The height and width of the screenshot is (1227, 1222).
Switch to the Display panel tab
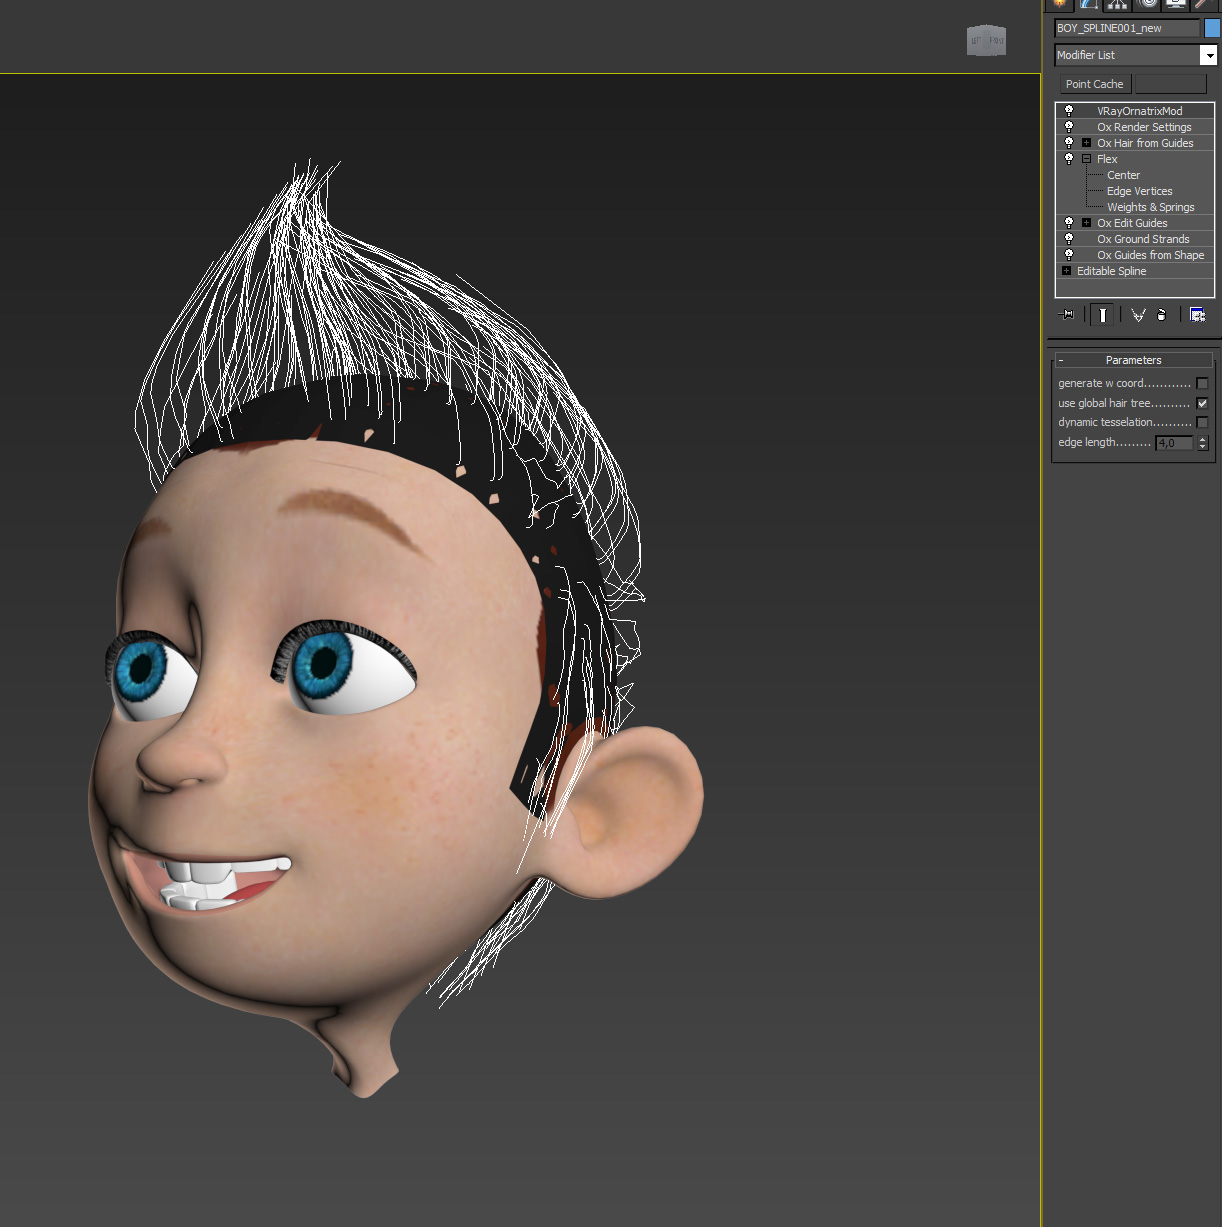[1176, 4]
